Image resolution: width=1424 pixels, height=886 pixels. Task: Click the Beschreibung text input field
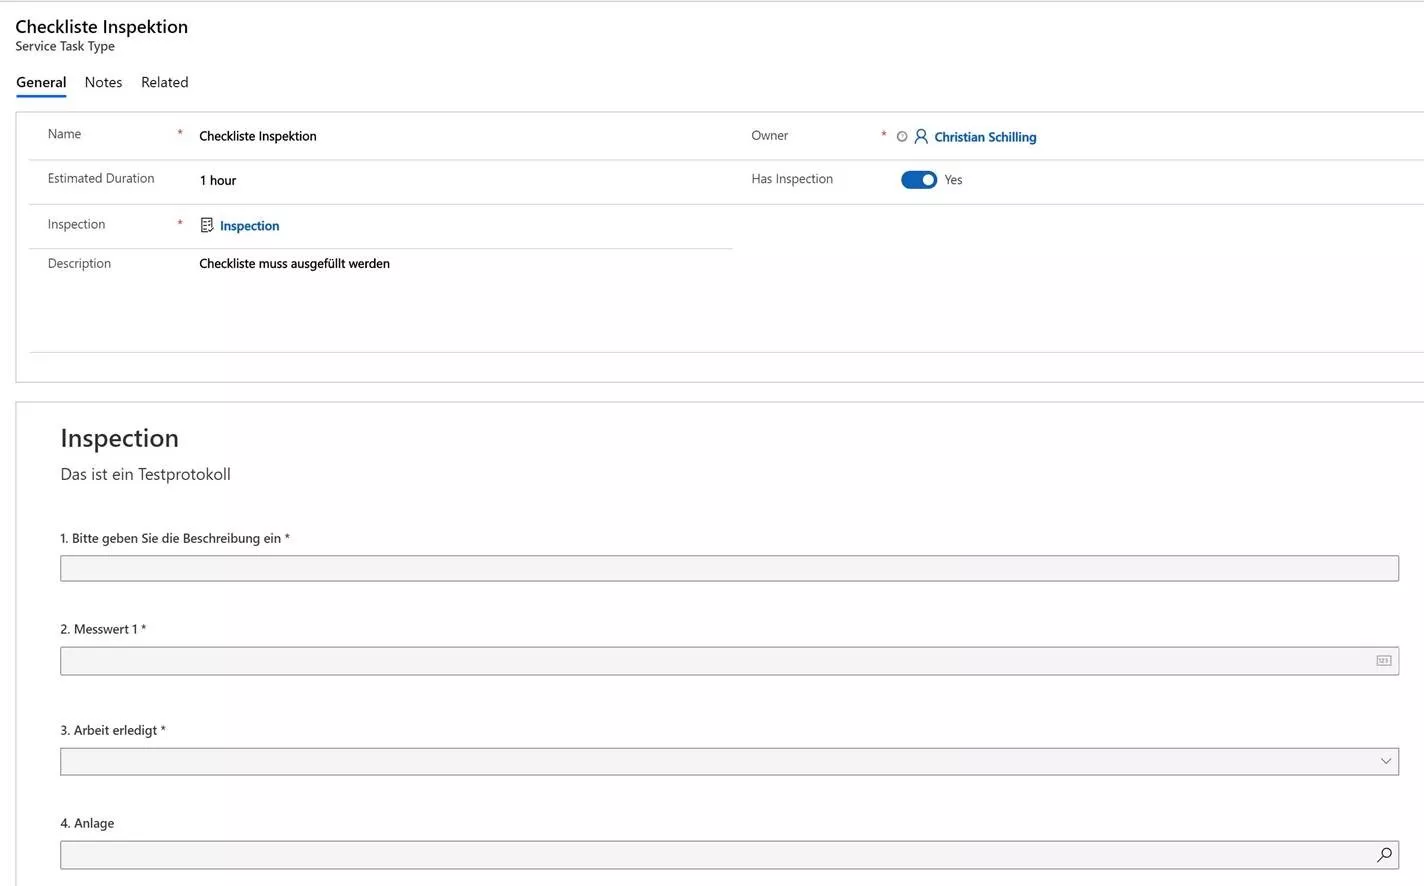[728, 568]
